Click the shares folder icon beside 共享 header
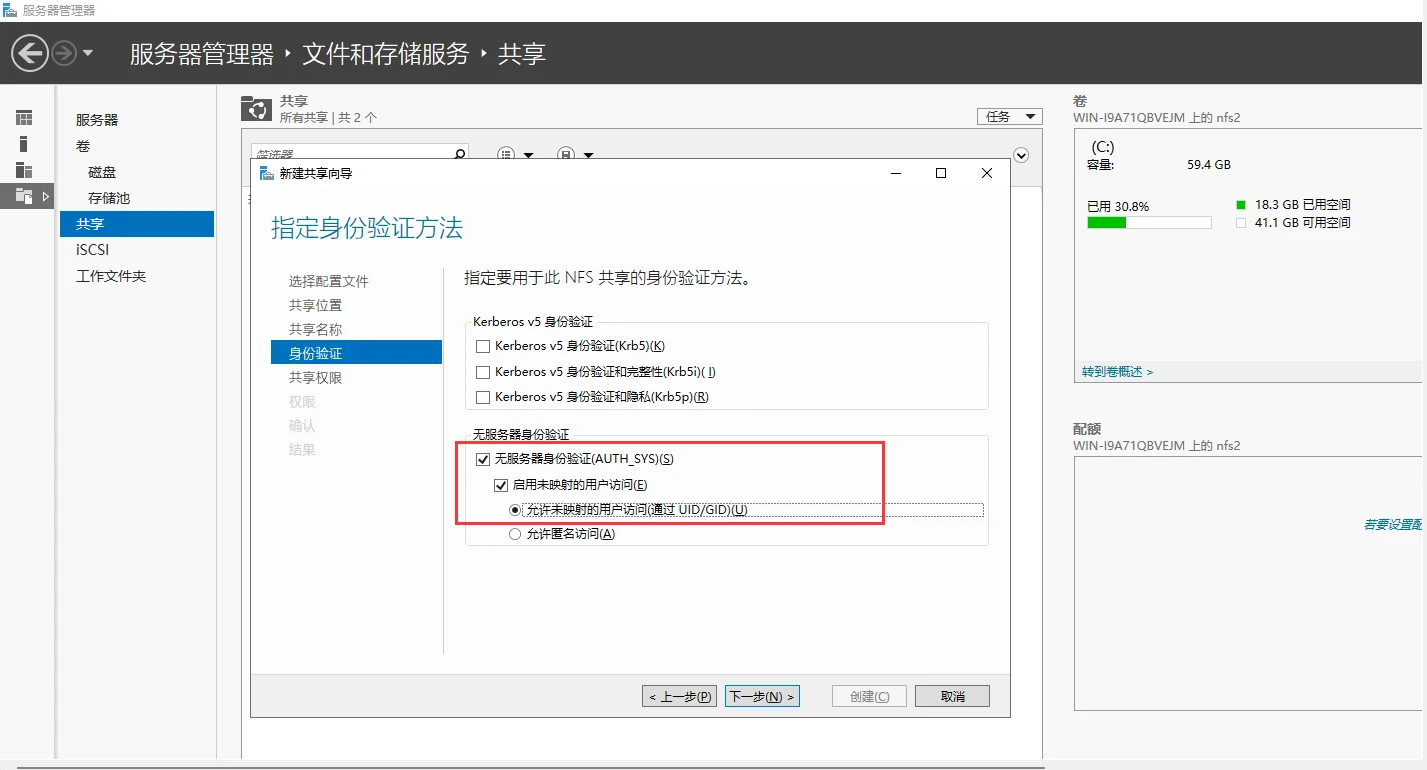 (x=257, y=109)
